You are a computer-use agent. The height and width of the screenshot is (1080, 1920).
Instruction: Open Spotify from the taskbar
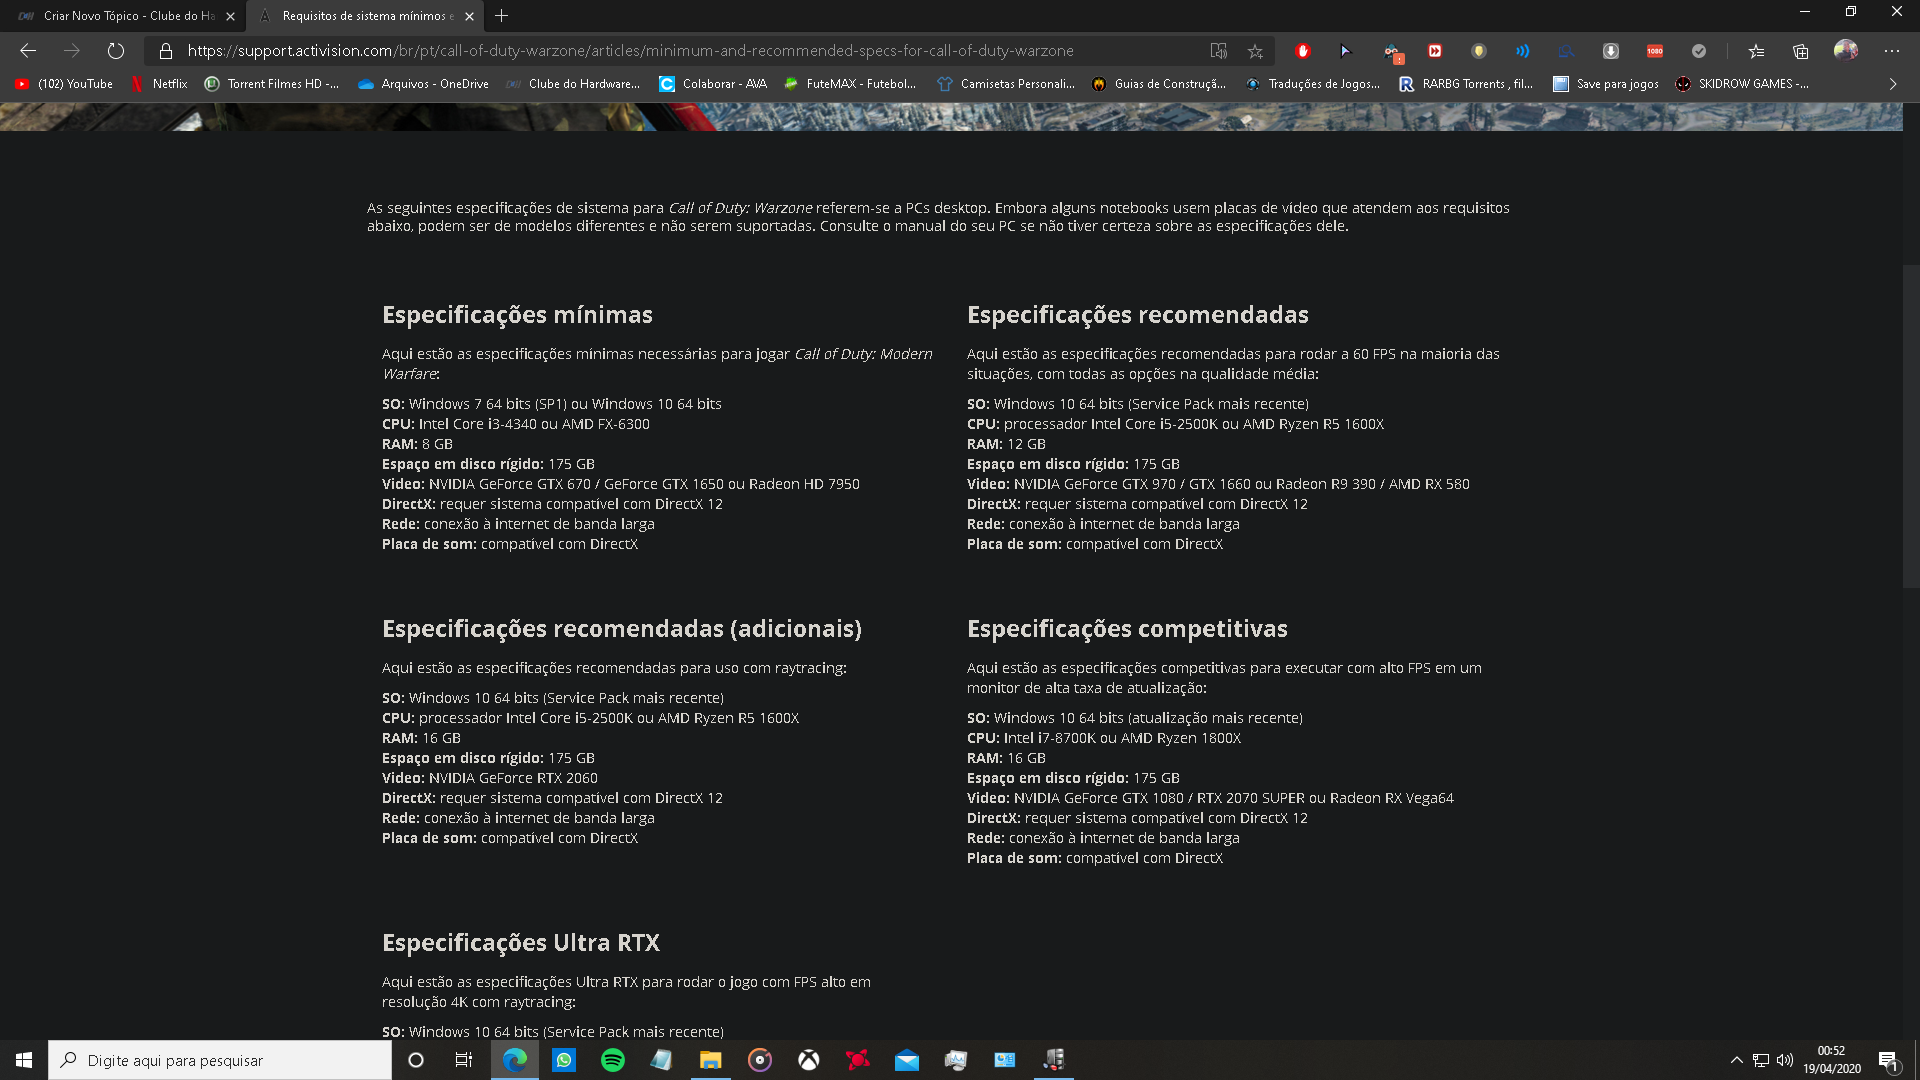click(613, 1060)
